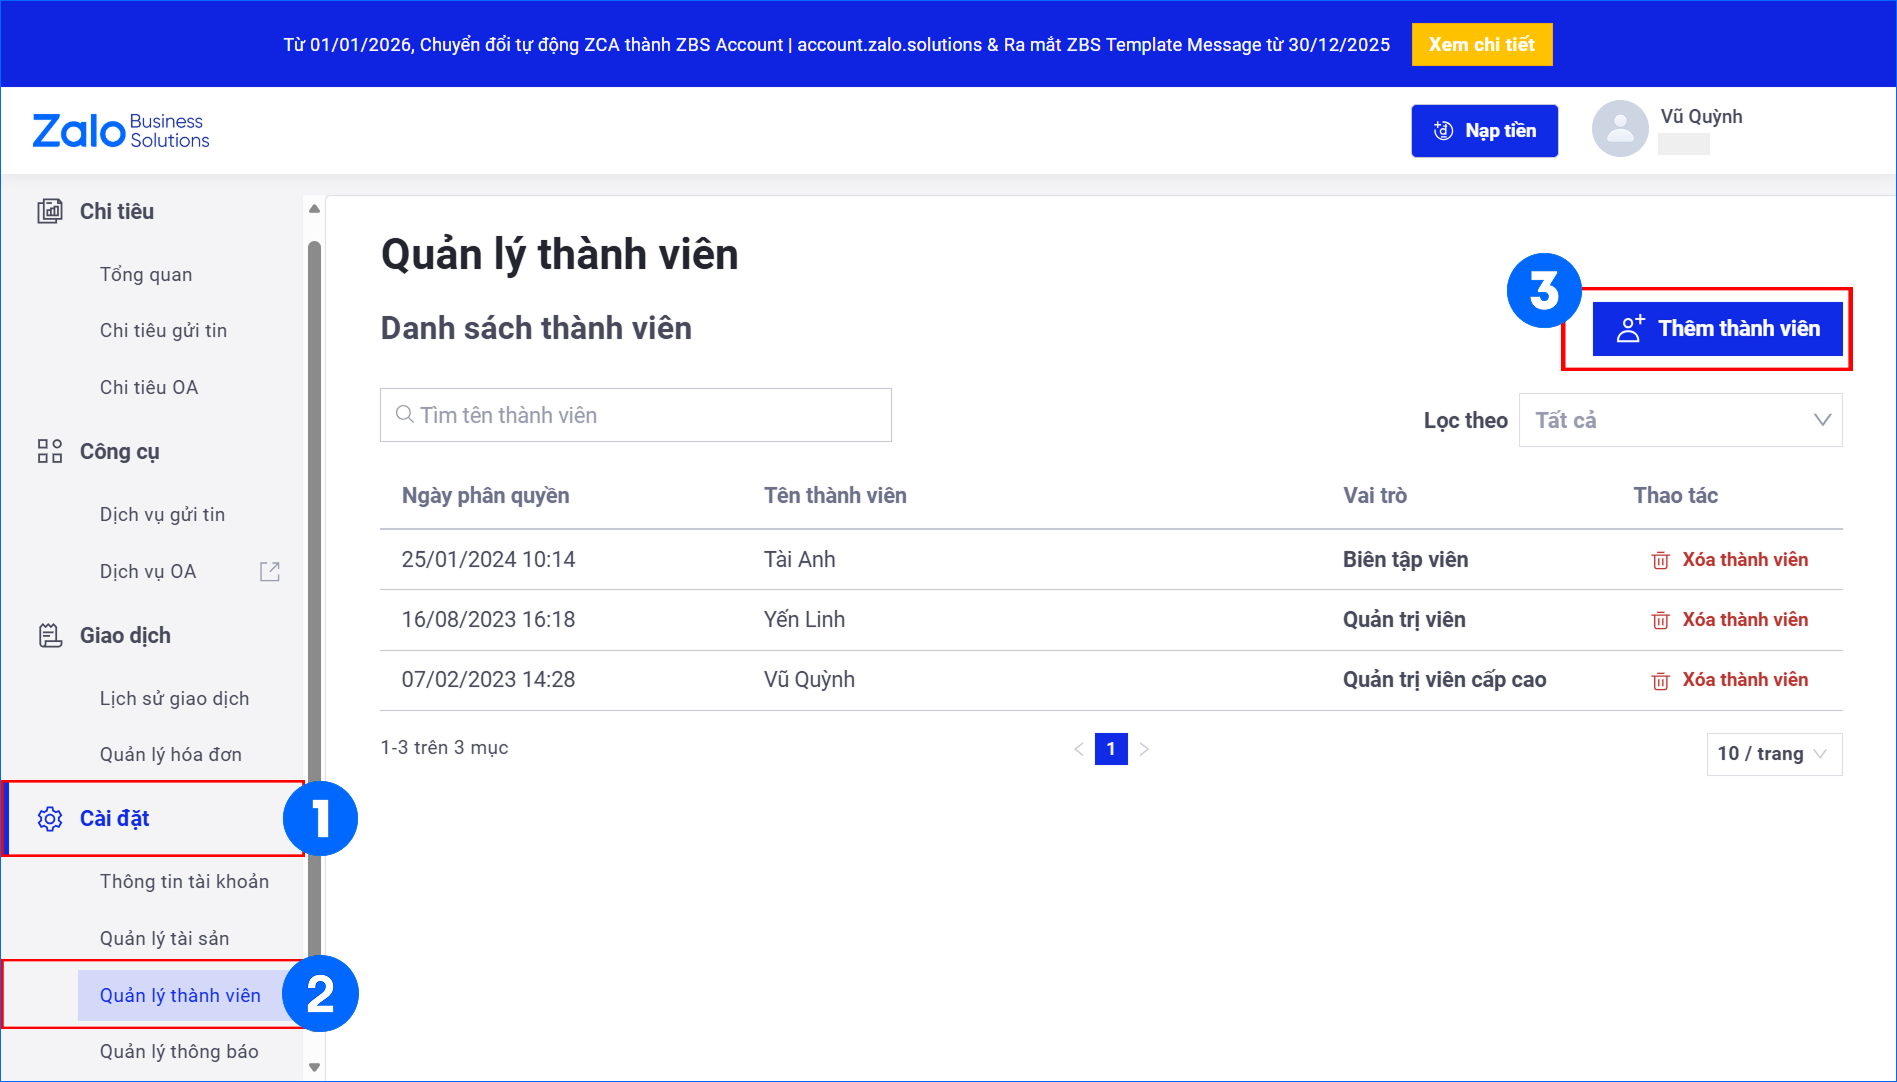This screenshot has width=1897, height=1082.
Task: Click the user avatar icon for Vũ Quỳnh
Action: (x=1619, y=129)
